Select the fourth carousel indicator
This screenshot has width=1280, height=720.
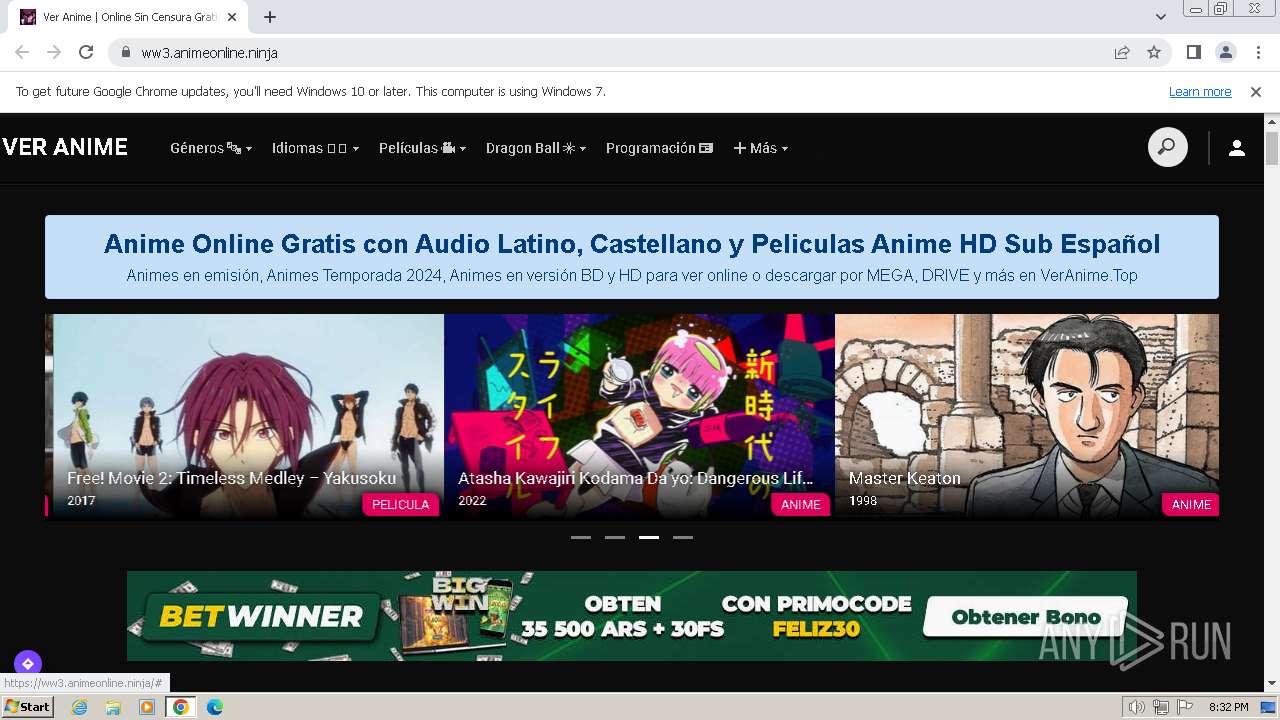[x=683, y=537]
